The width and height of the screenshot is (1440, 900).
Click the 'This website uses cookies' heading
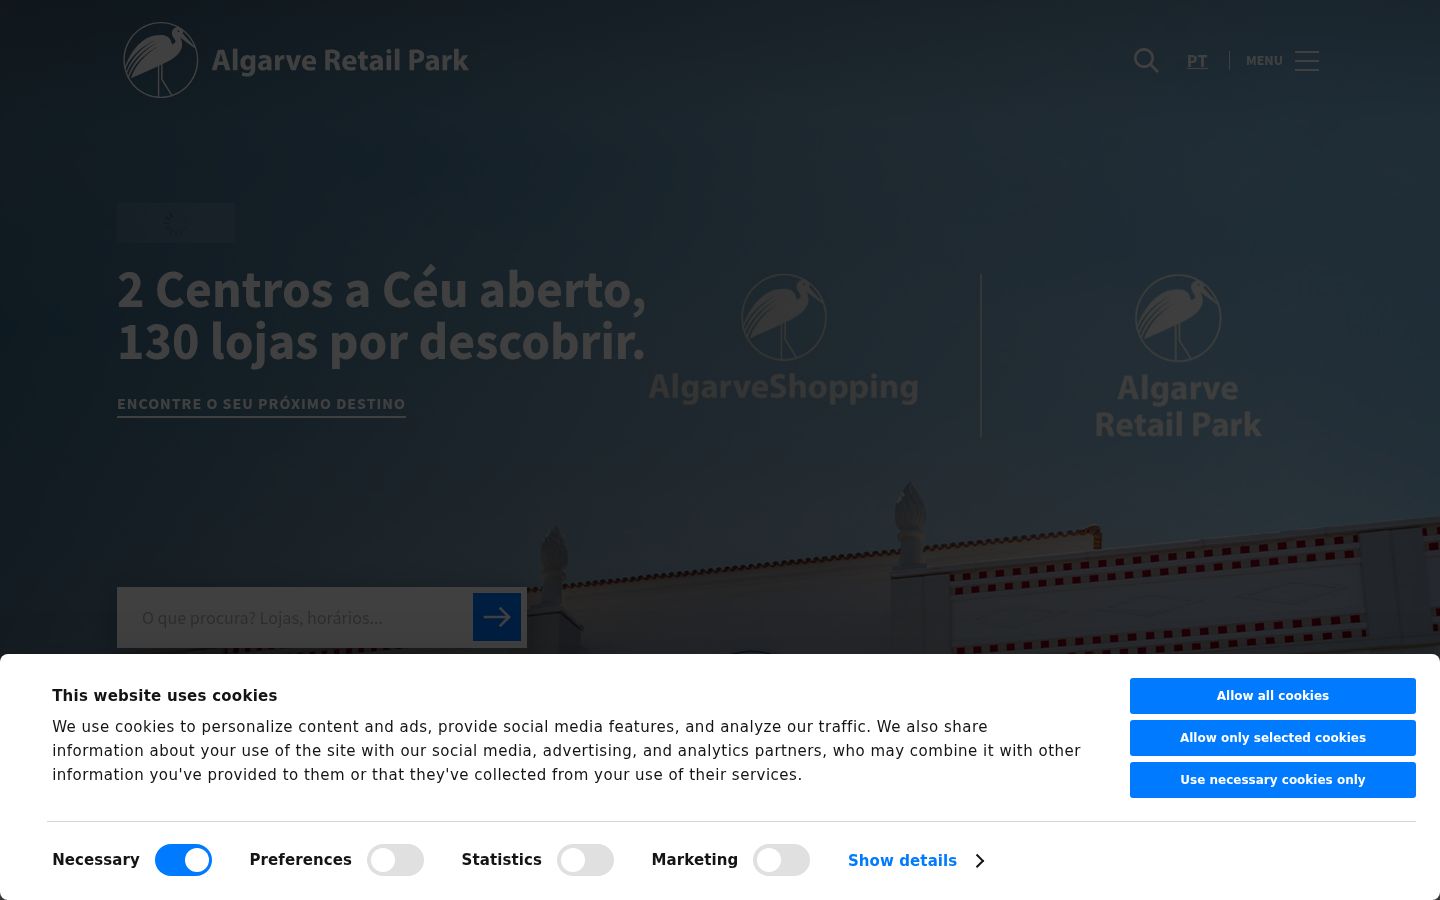click(x=165, y=696)
